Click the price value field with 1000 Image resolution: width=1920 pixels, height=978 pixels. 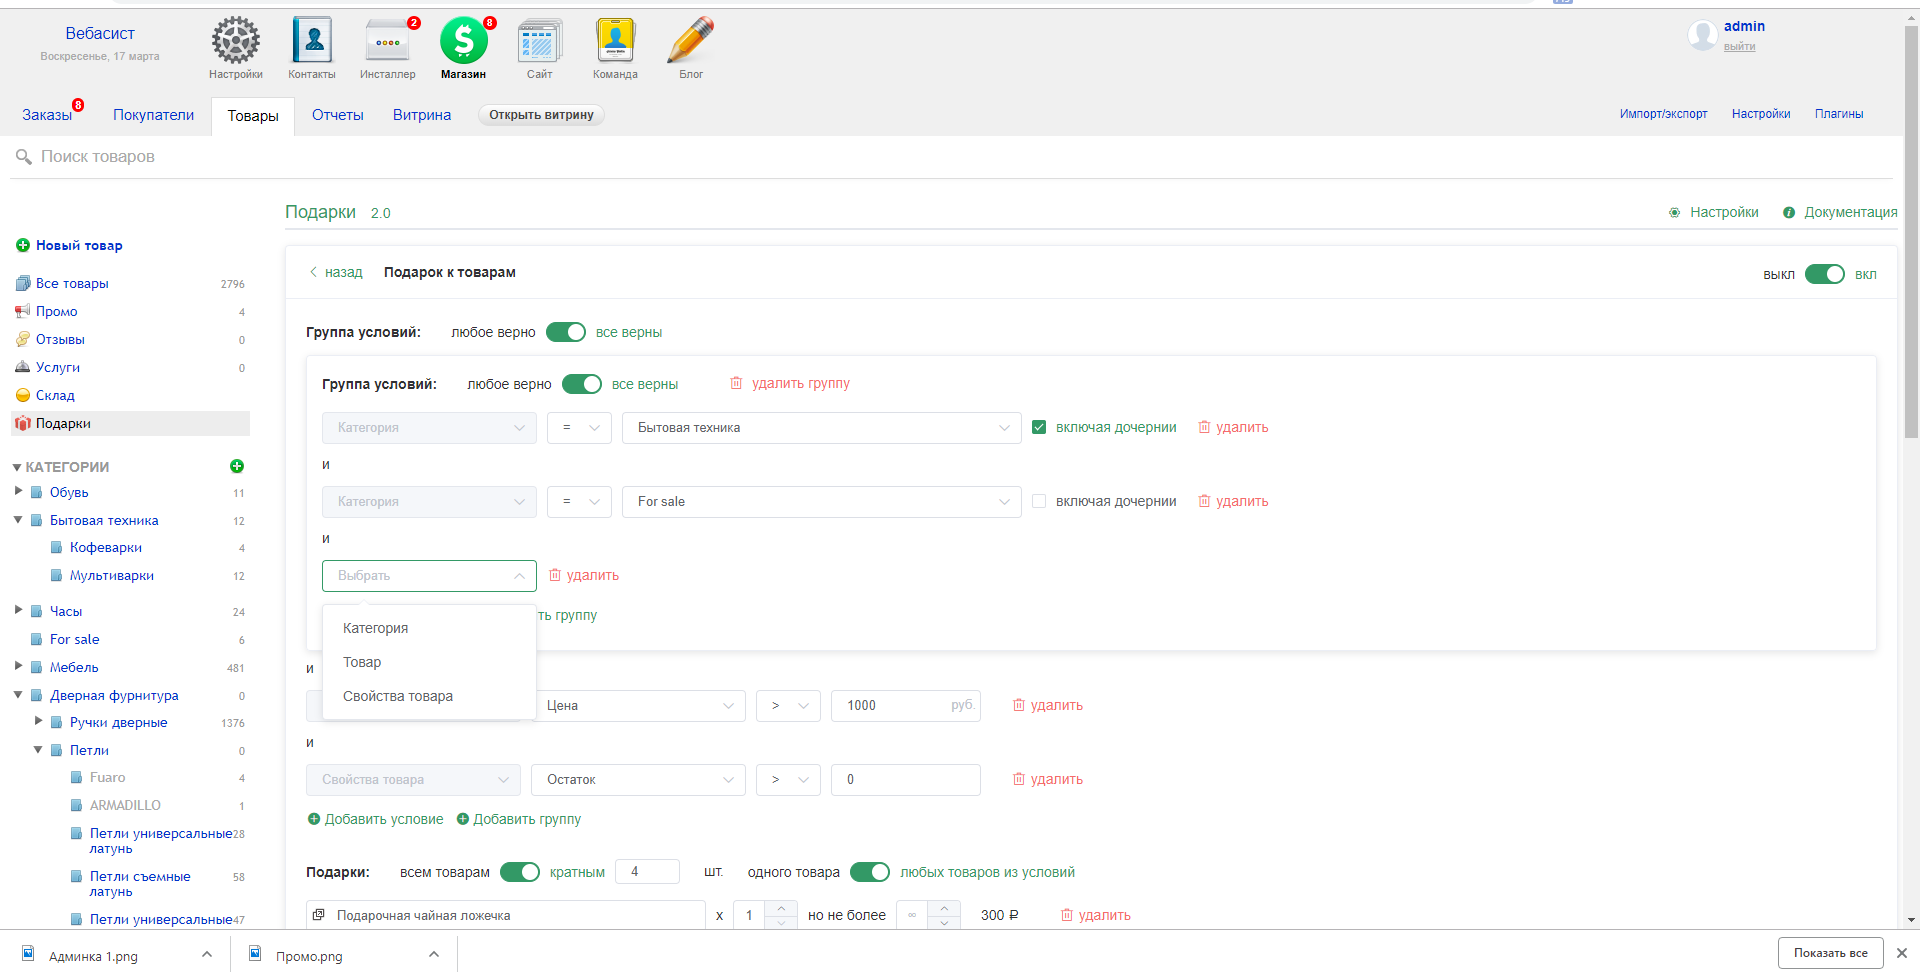[x=905, y=706]
